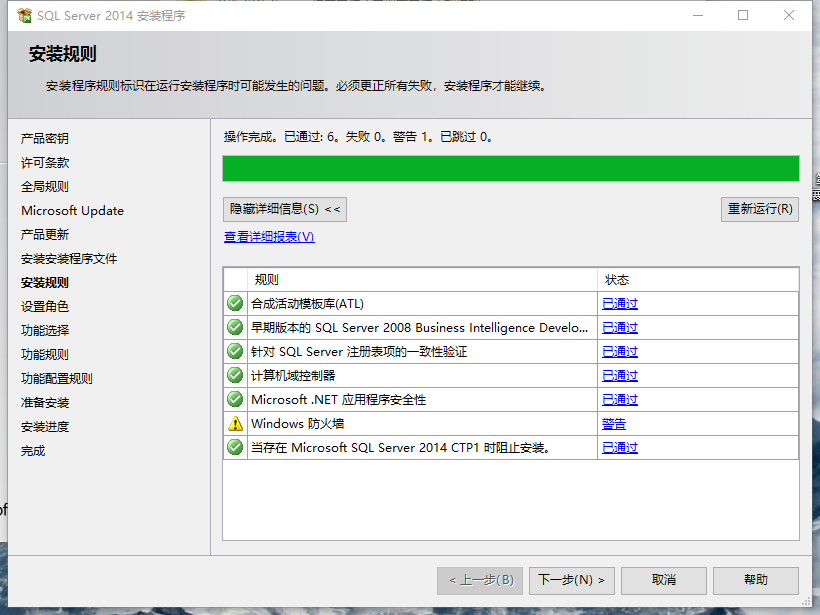820x615 pixels.
Task: Select the 合成活动模板库(ATL) rule name
Action: click(308, 304)
